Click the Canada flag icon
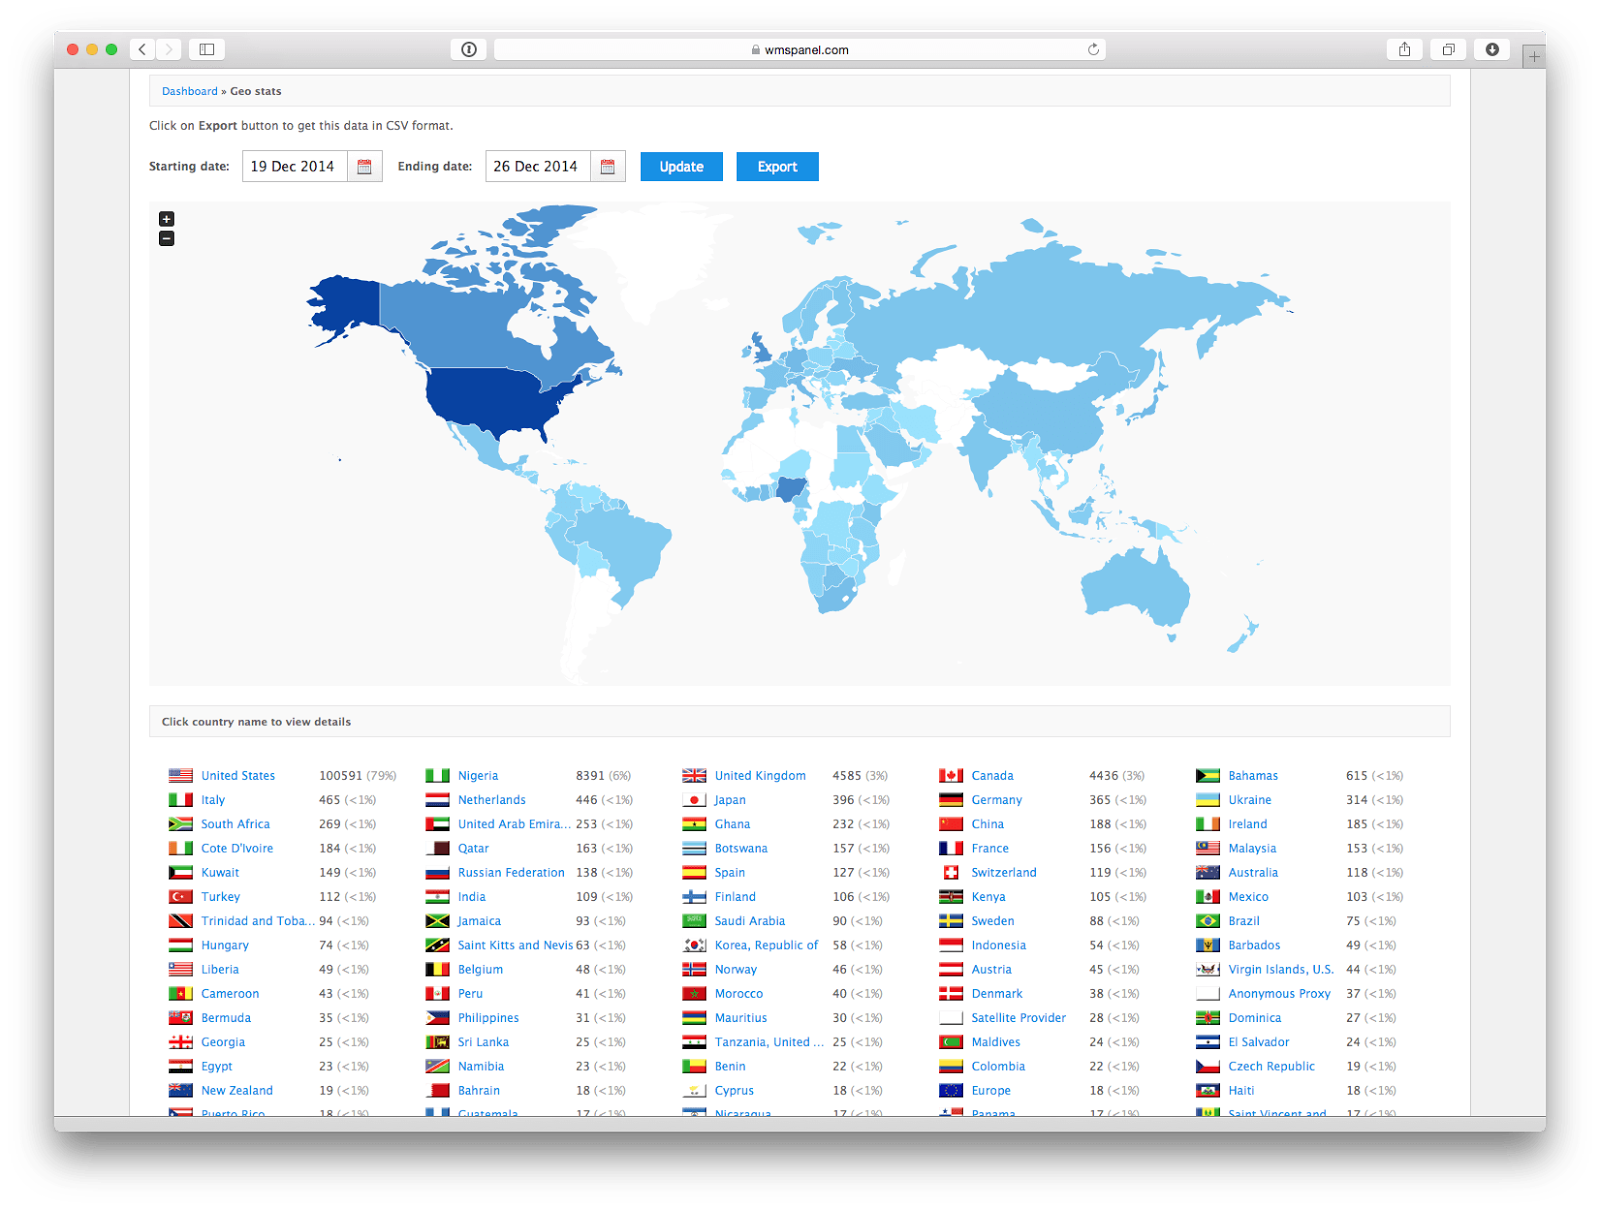 (951, 776)
